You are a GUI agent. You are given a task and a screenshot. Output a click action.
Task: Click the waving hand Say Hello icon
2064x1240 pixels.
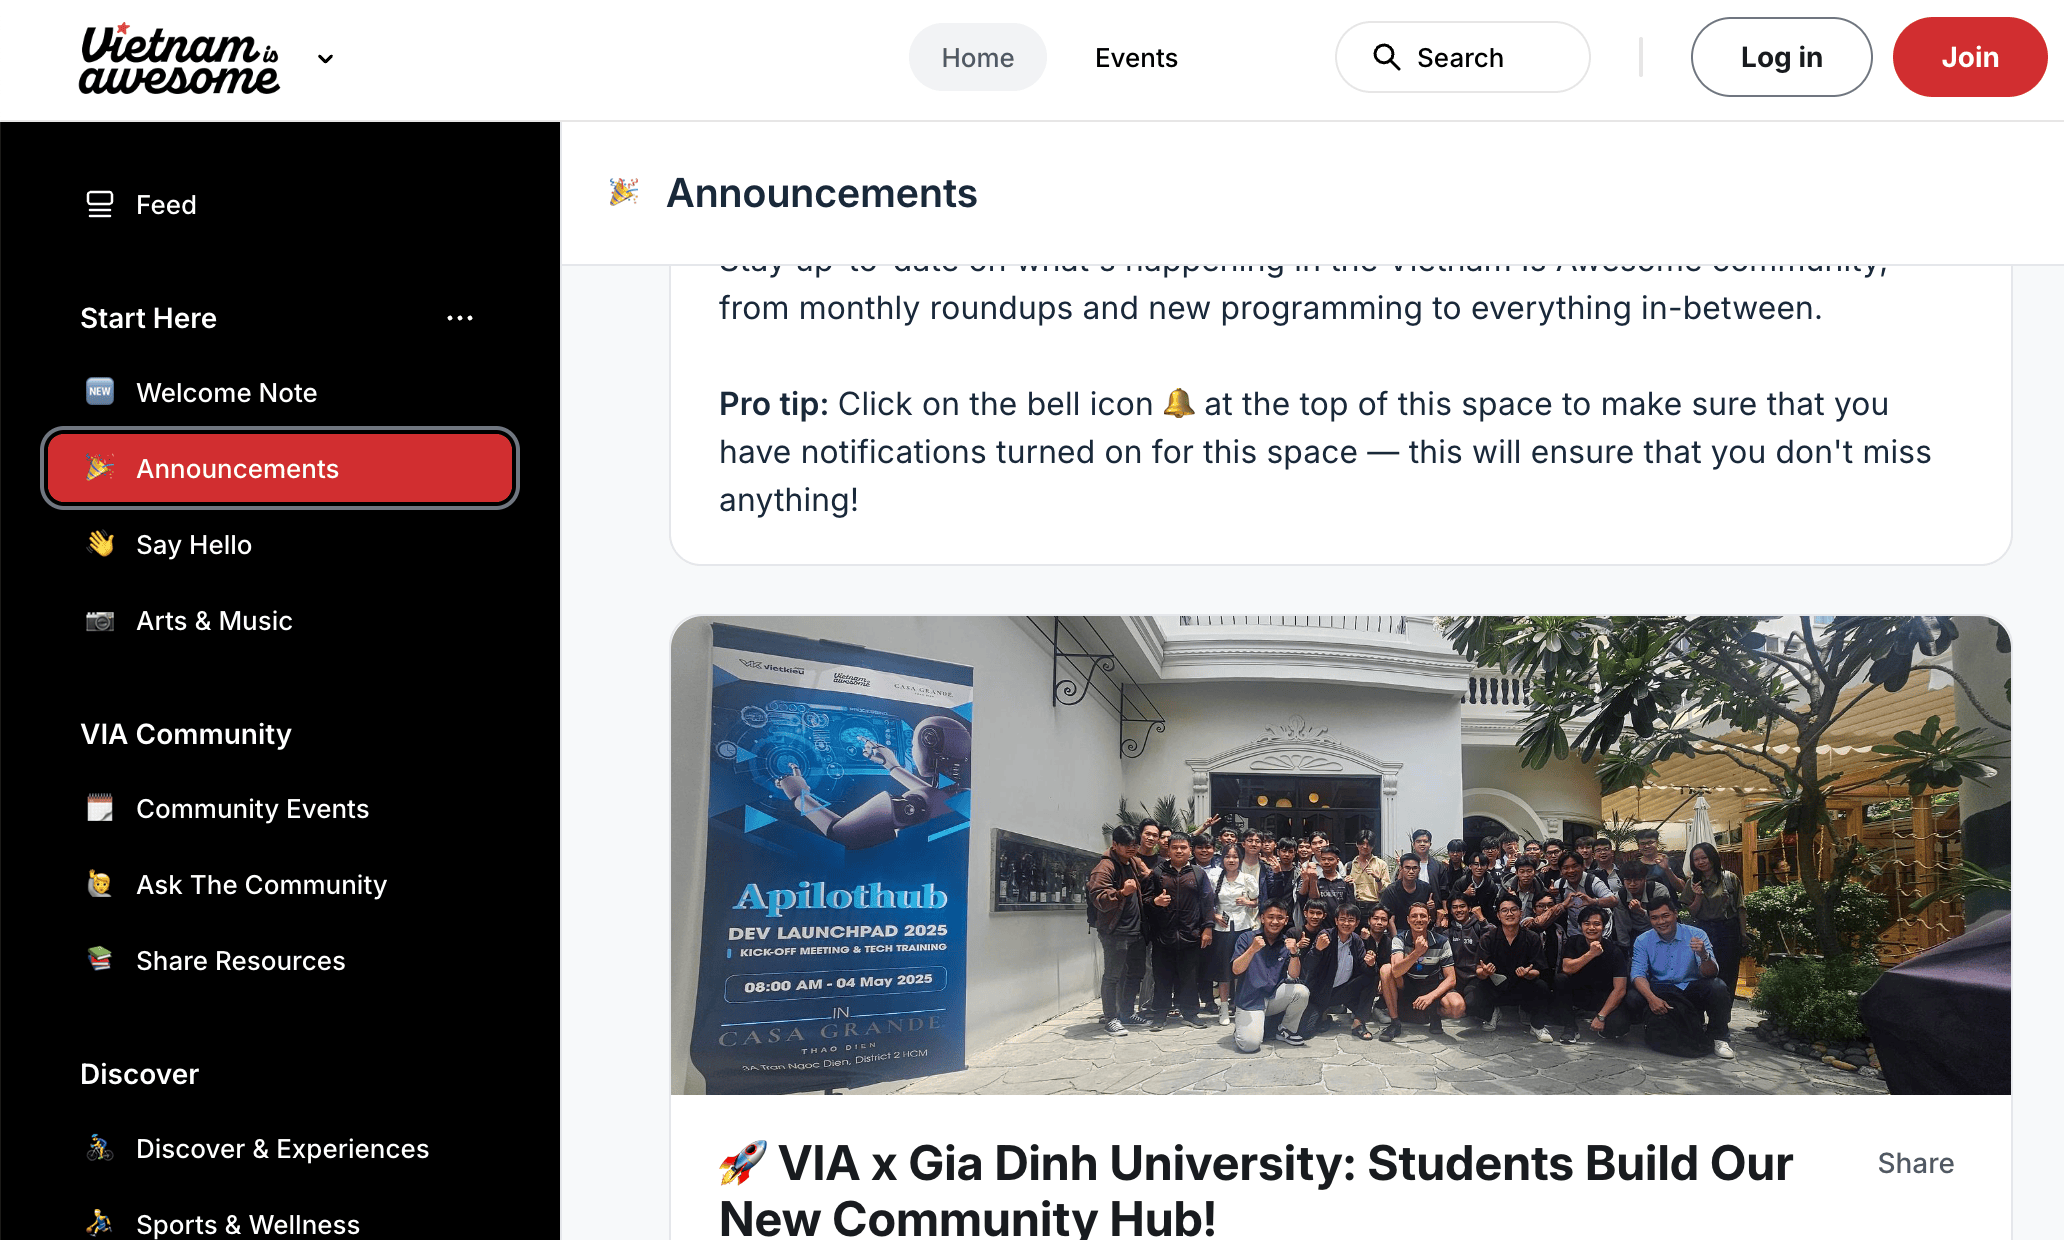pos(100,544)
